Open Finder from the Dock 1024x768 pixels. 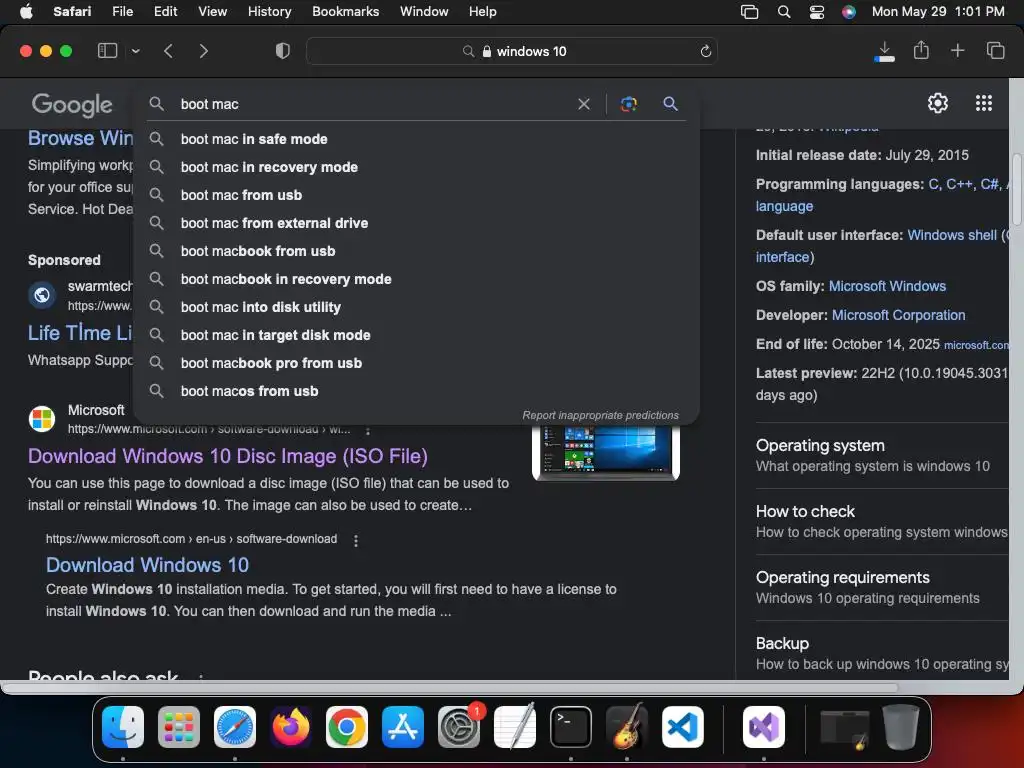click(123, 727)
